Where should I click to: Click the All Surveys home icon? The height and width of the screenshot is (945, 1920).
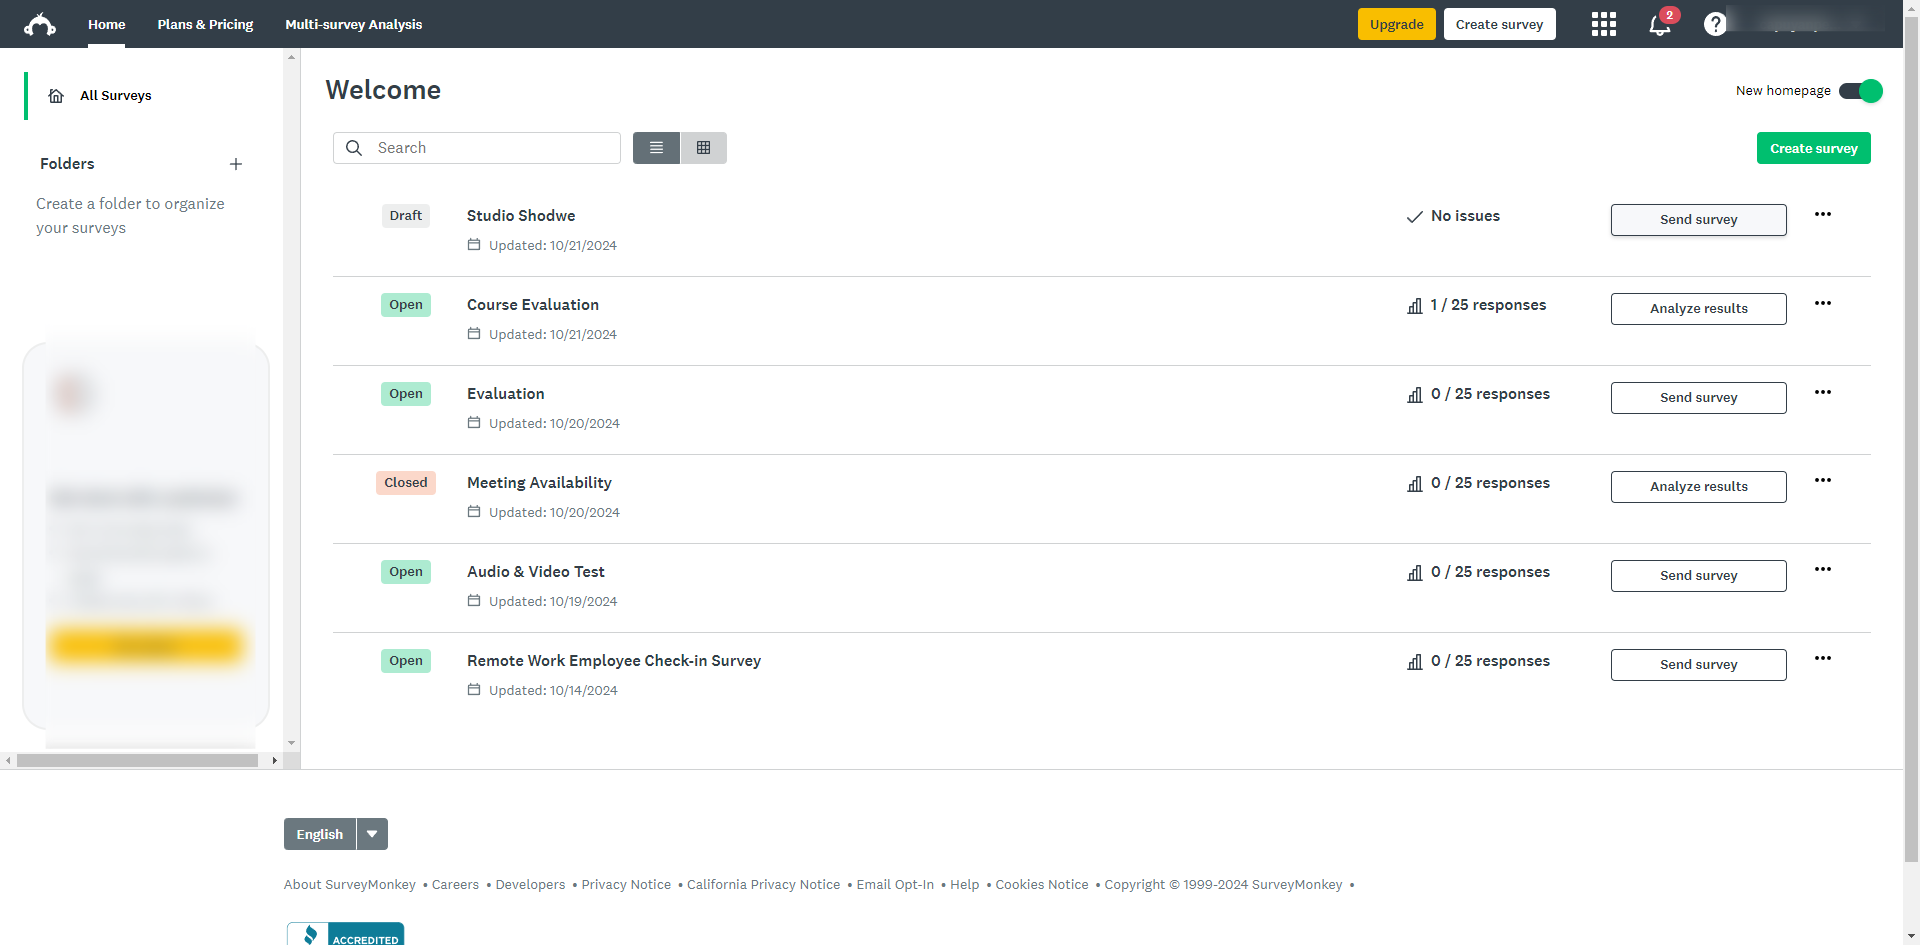57,96
